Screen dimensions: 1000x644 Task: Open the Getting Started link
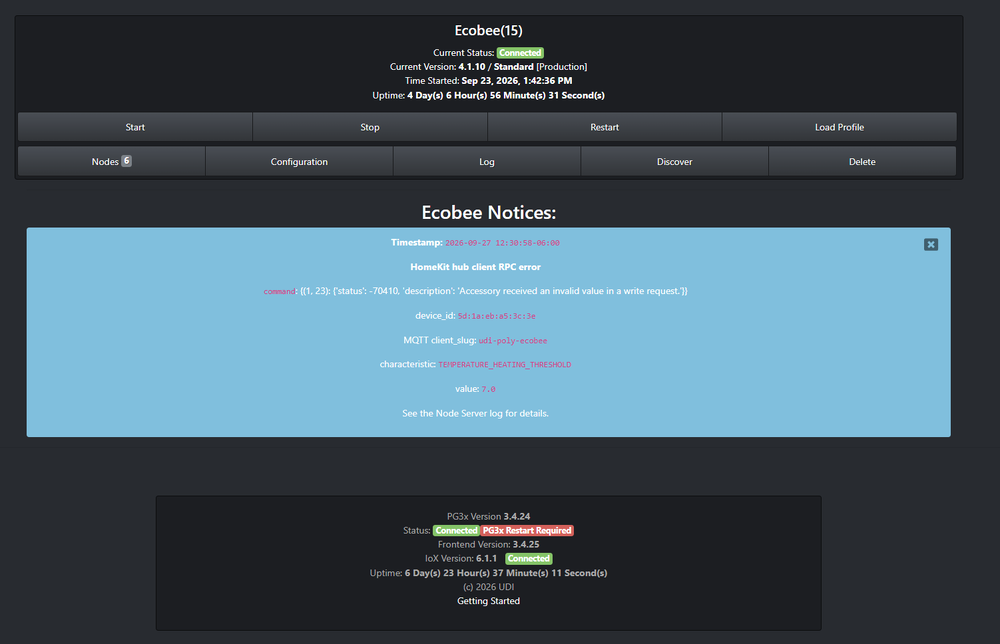click(x=489, y=601)
